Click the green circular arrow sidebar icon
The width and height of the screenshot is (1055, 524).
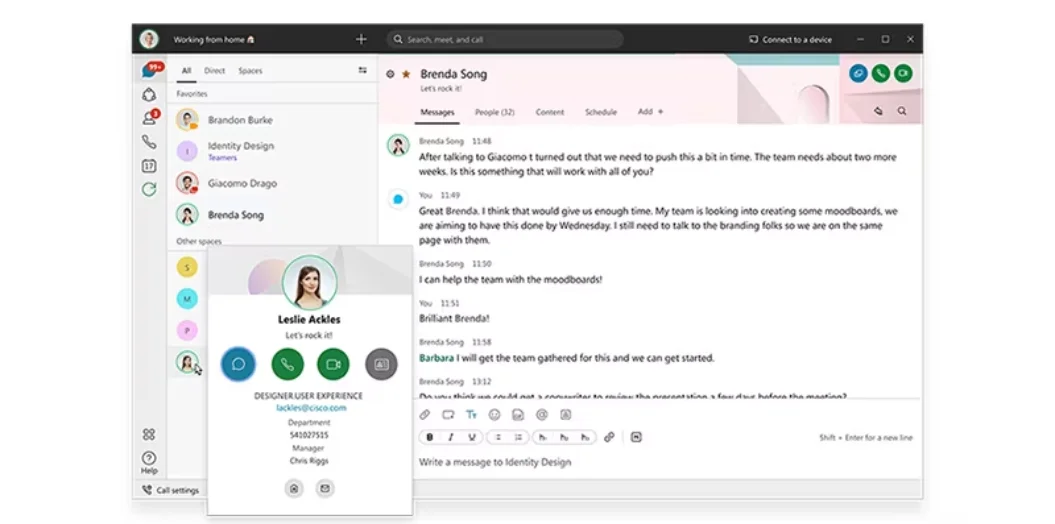tap(149, 190)
